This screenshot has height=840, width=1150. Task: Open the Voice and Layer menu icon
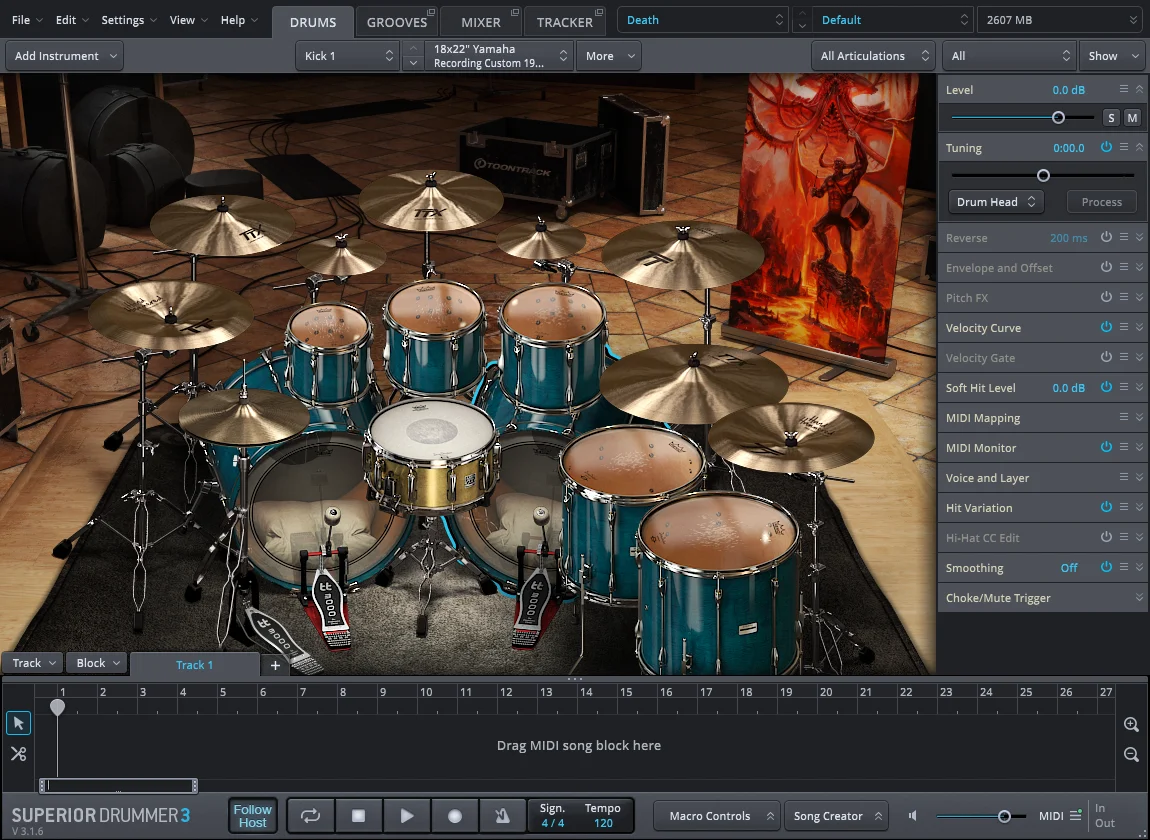pyautogui.click(x=1124, y=478)
